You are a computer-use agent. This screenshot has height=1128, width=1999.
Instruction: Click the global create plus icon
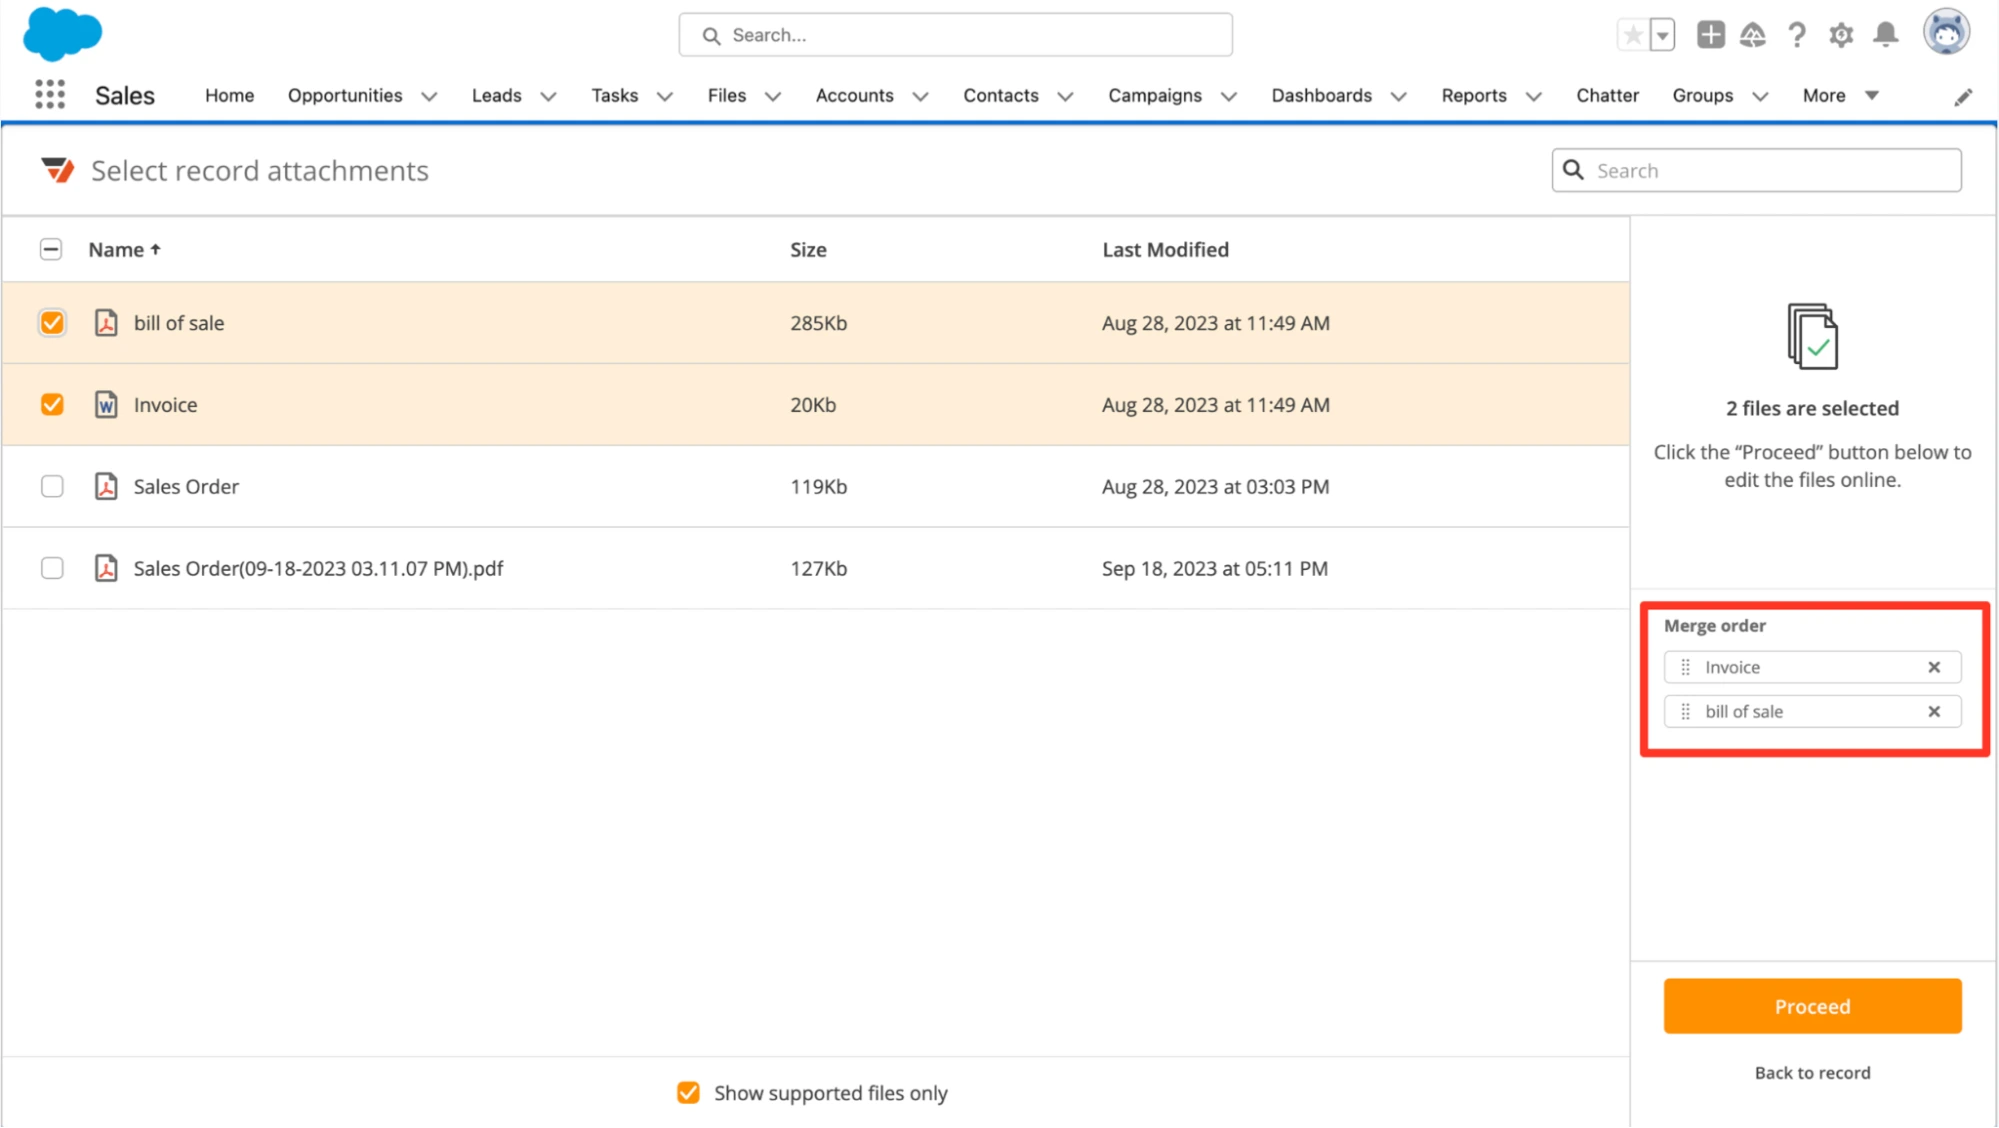pos(1710,35)
